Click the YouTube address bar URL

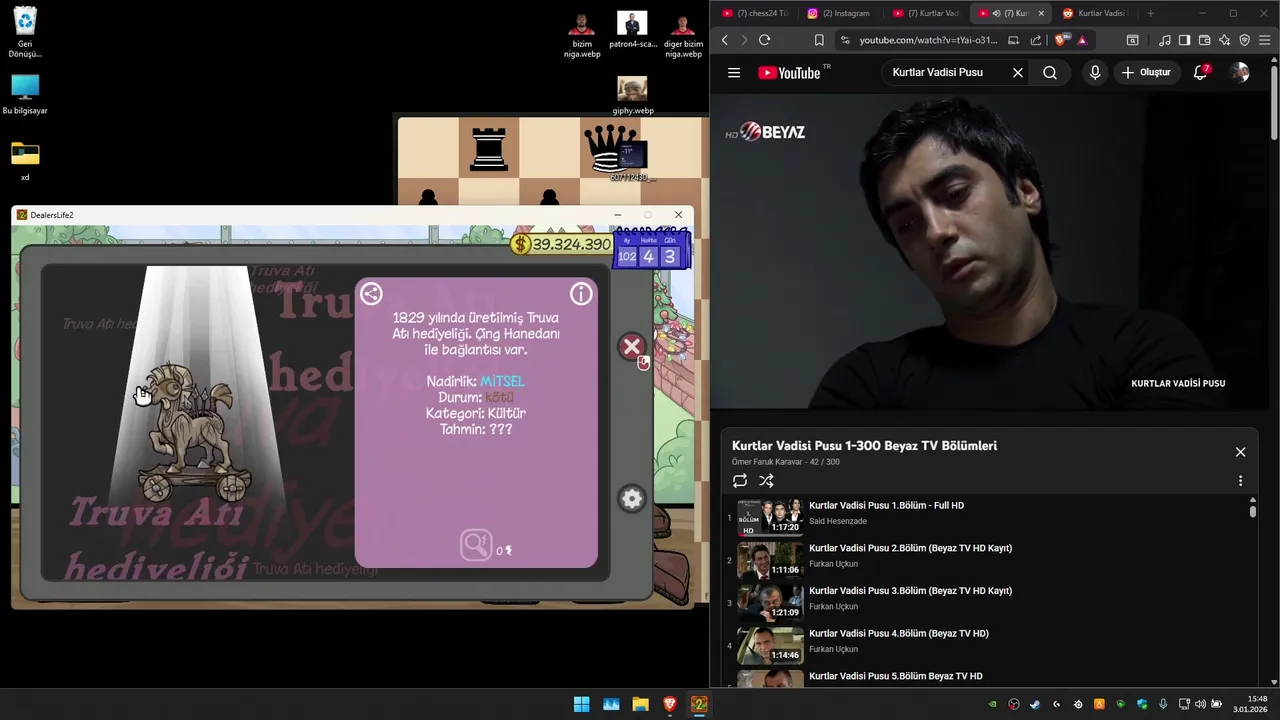tap(928, 40)
